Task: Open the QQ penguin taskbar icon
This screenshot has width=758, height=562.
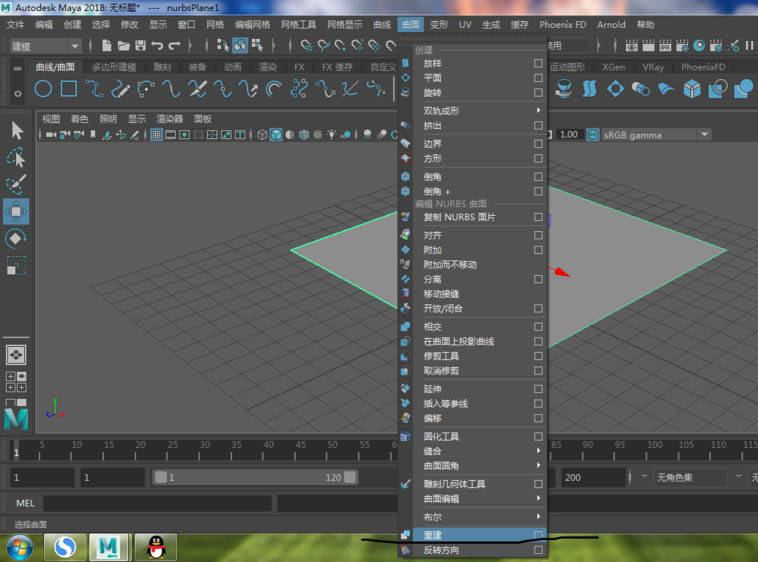Action: coord(156,546)
